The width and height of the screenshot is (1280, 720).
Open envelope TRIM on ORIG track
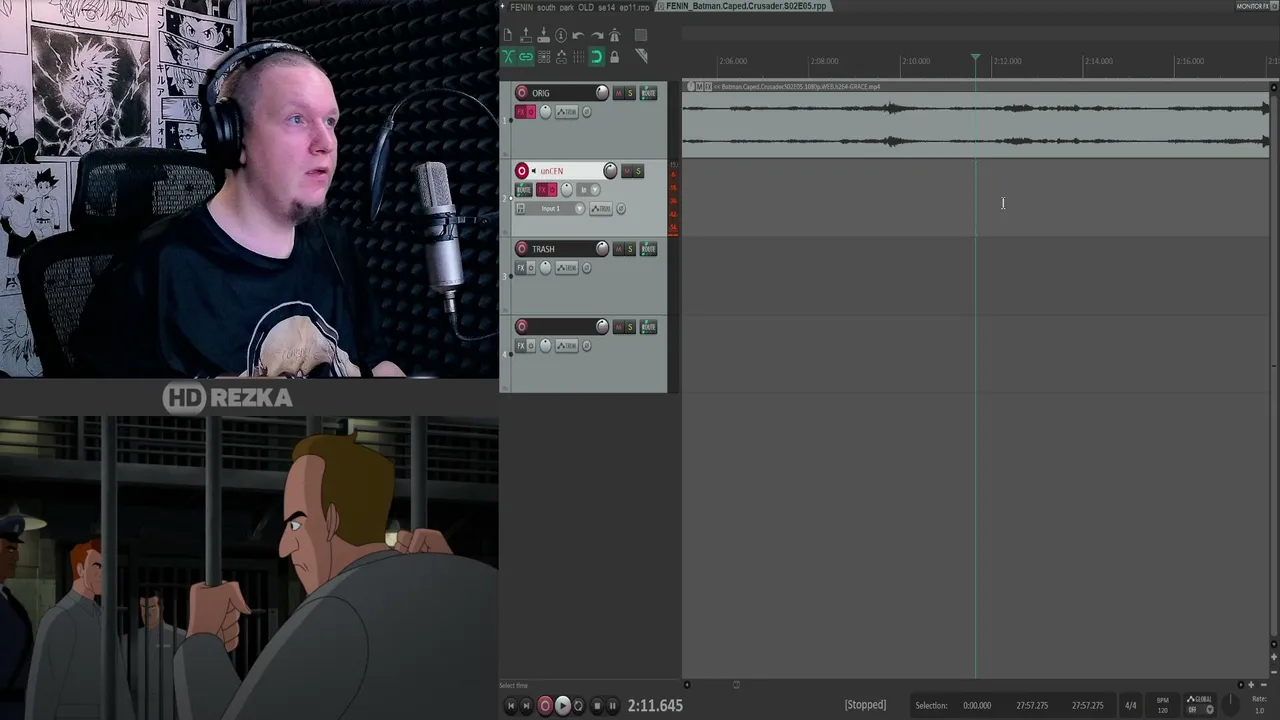[x=567, y=111]
